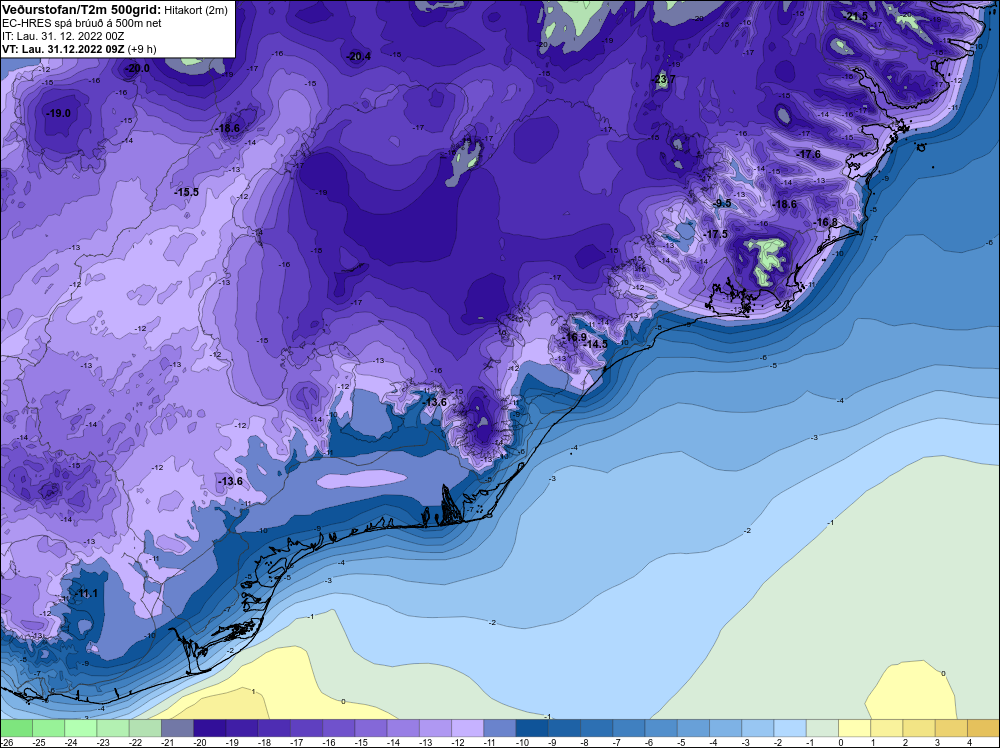Click the '-23.7' temperature value on the map

click(663, 80)
